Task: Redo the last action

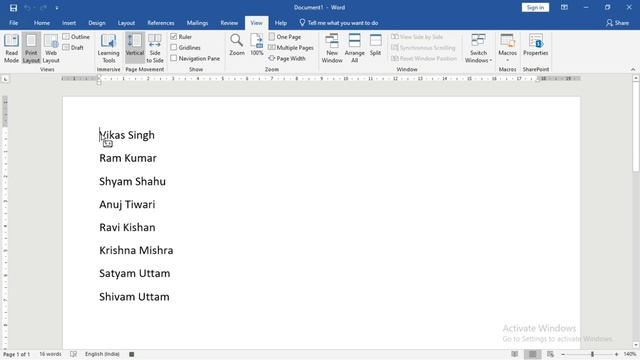Action: [x=43, y=8]
